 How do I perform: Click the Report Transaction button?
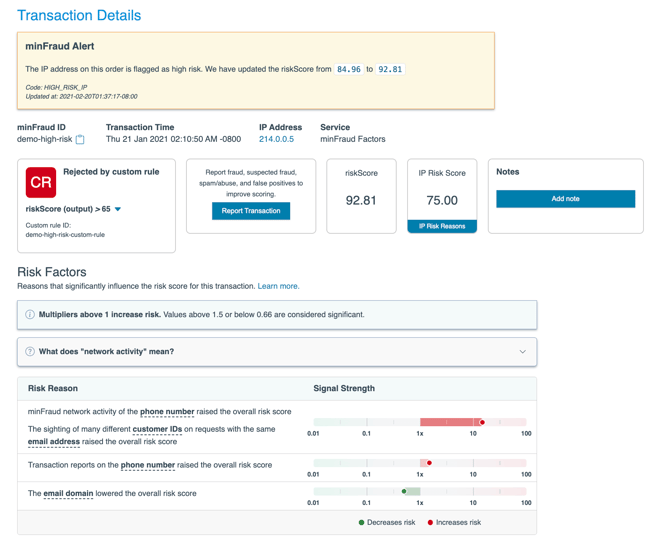[251, 211]
